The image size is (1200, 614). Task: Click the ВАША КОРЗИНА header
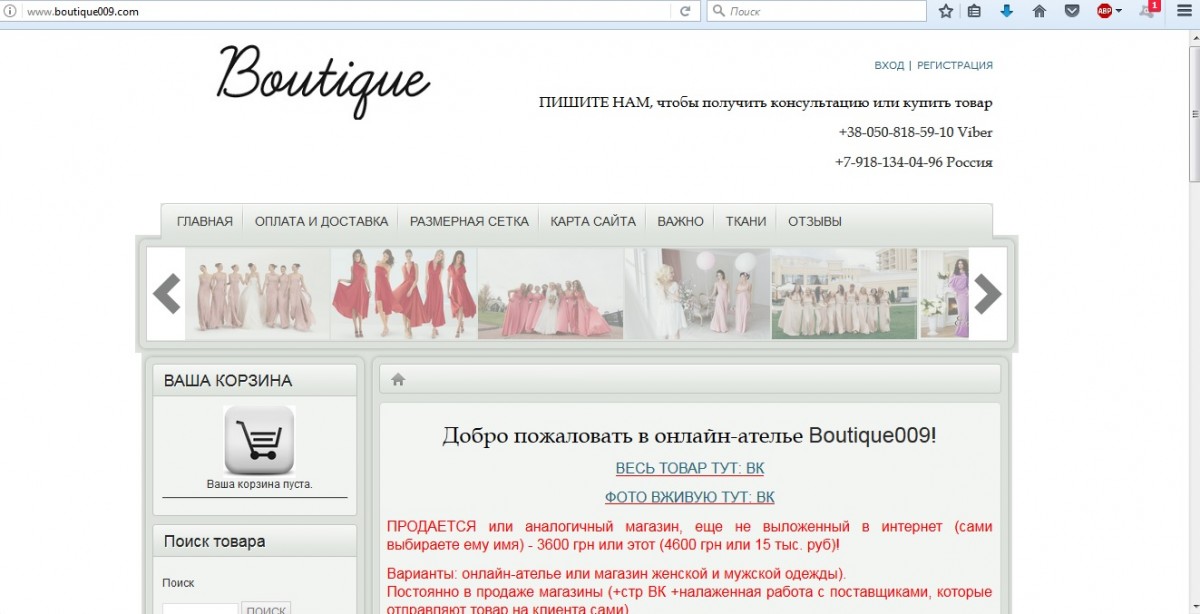[x=228, y=381]
